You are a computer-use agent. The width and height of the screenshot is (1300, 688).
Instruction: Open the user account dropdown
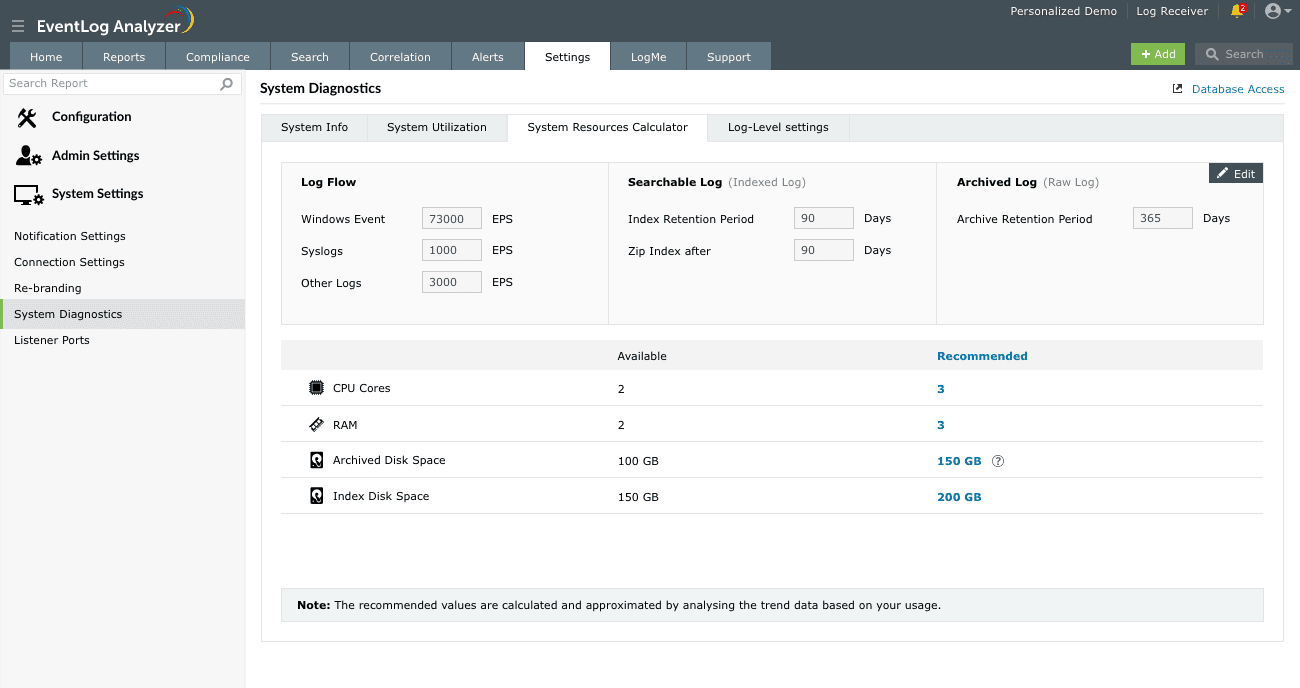1277,11
